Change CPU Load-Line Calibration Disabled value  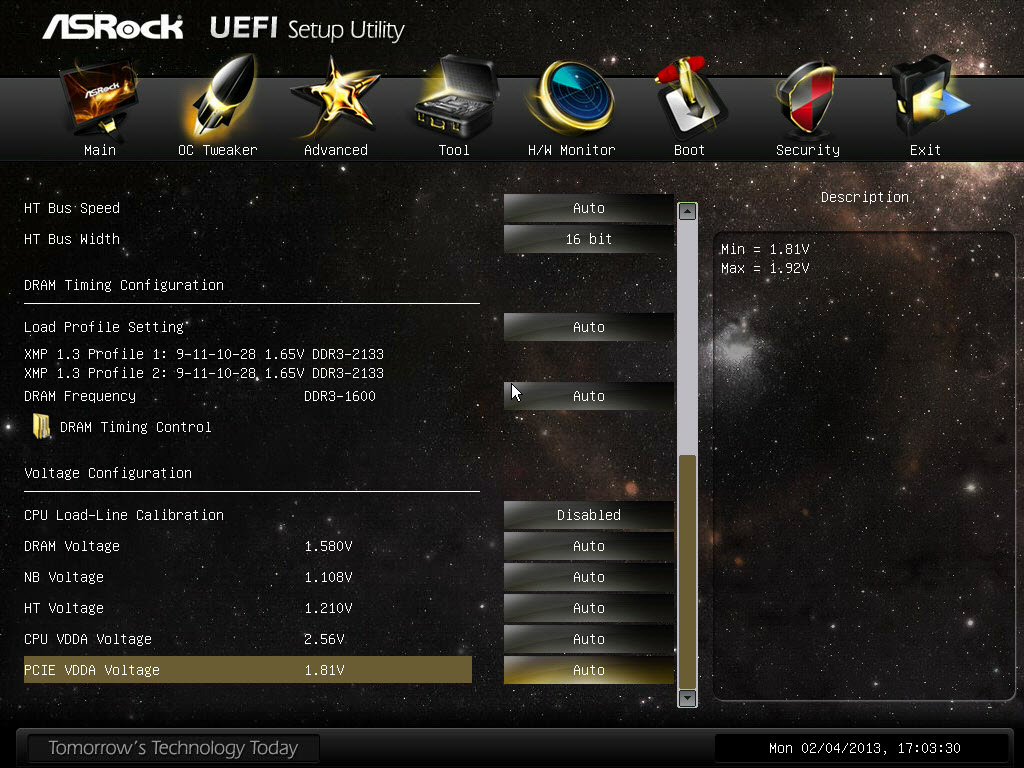tap(588, 515)
